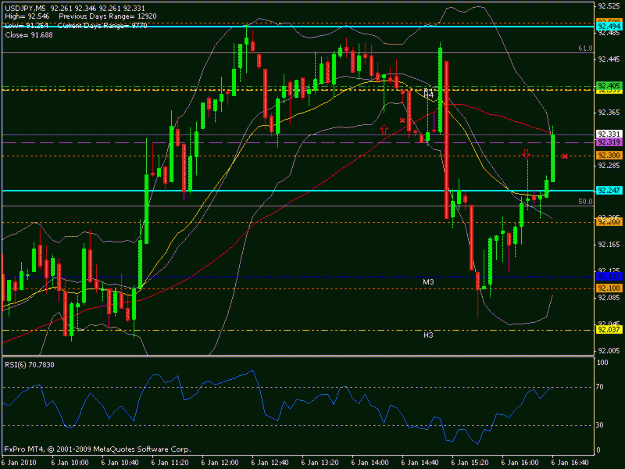
Task: Click the RSI 30 level scale label
Action: pyautogui.click(x=600, y=425)
